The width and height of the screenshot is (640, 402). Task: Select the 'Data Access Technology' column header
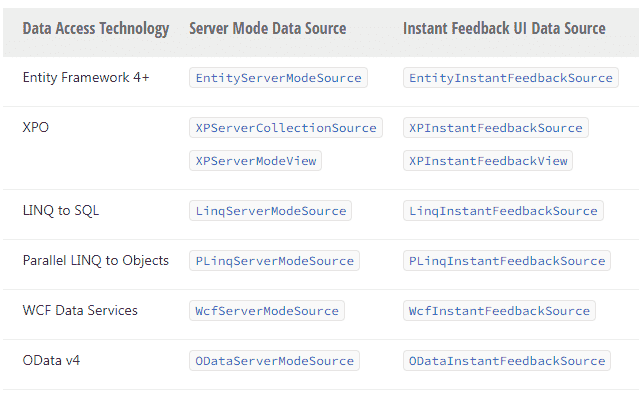(x=96, y=29)
